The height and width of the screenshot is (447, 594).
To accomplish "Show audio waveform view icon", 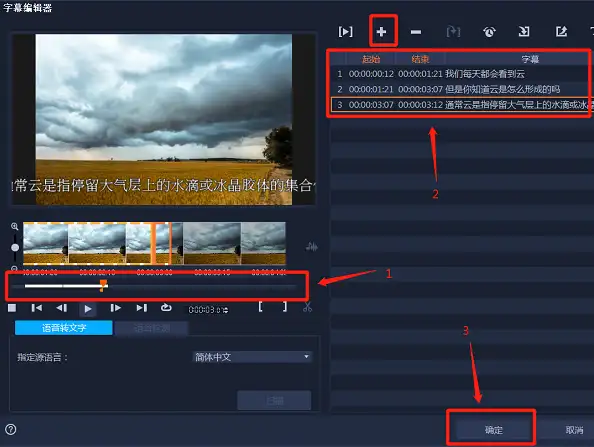I will [311, 247].
